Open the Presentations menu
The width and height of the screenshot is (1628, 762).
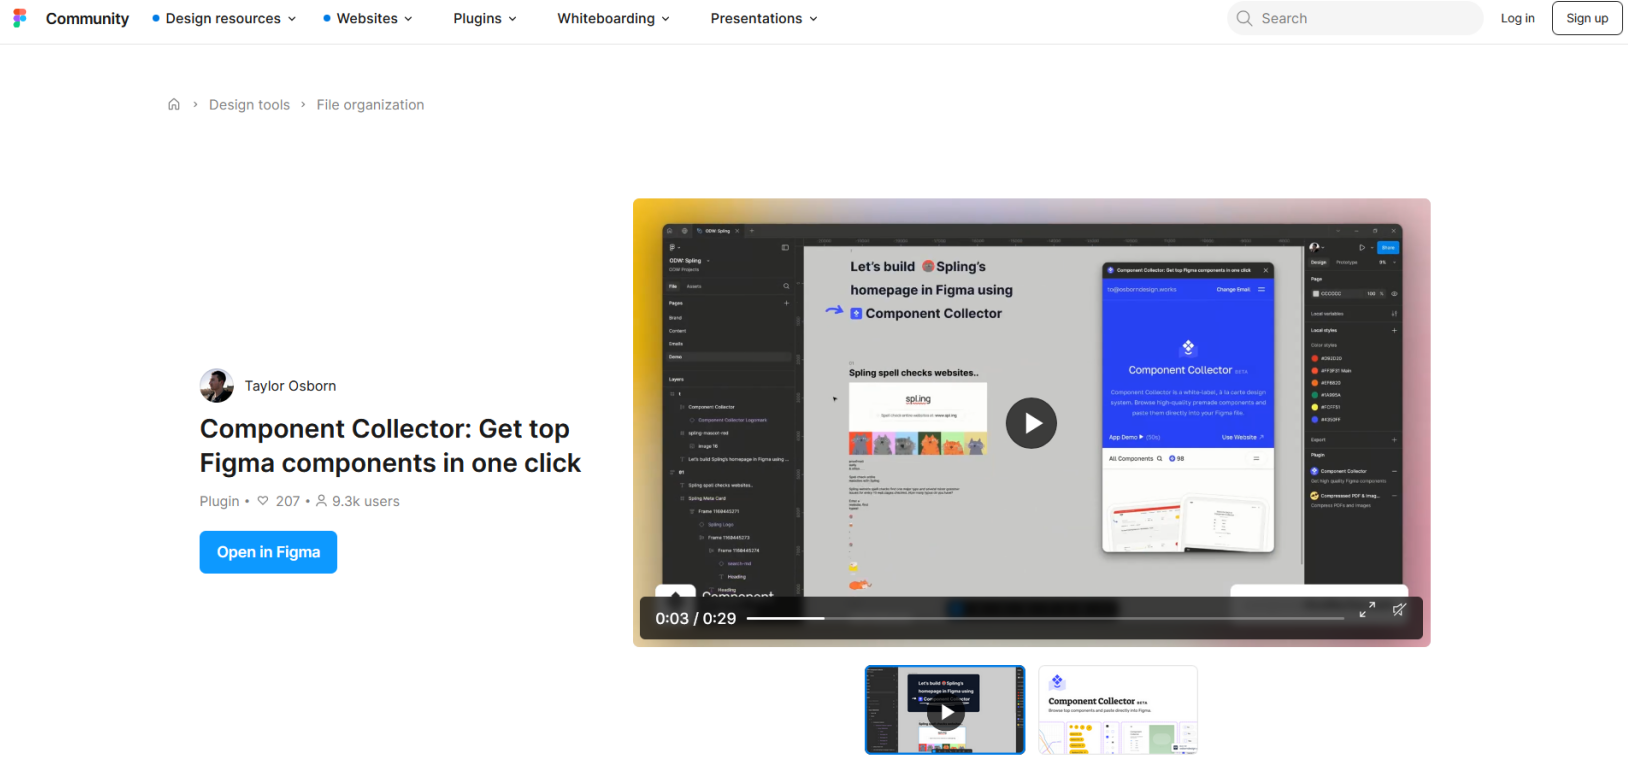tap(764, 18)
